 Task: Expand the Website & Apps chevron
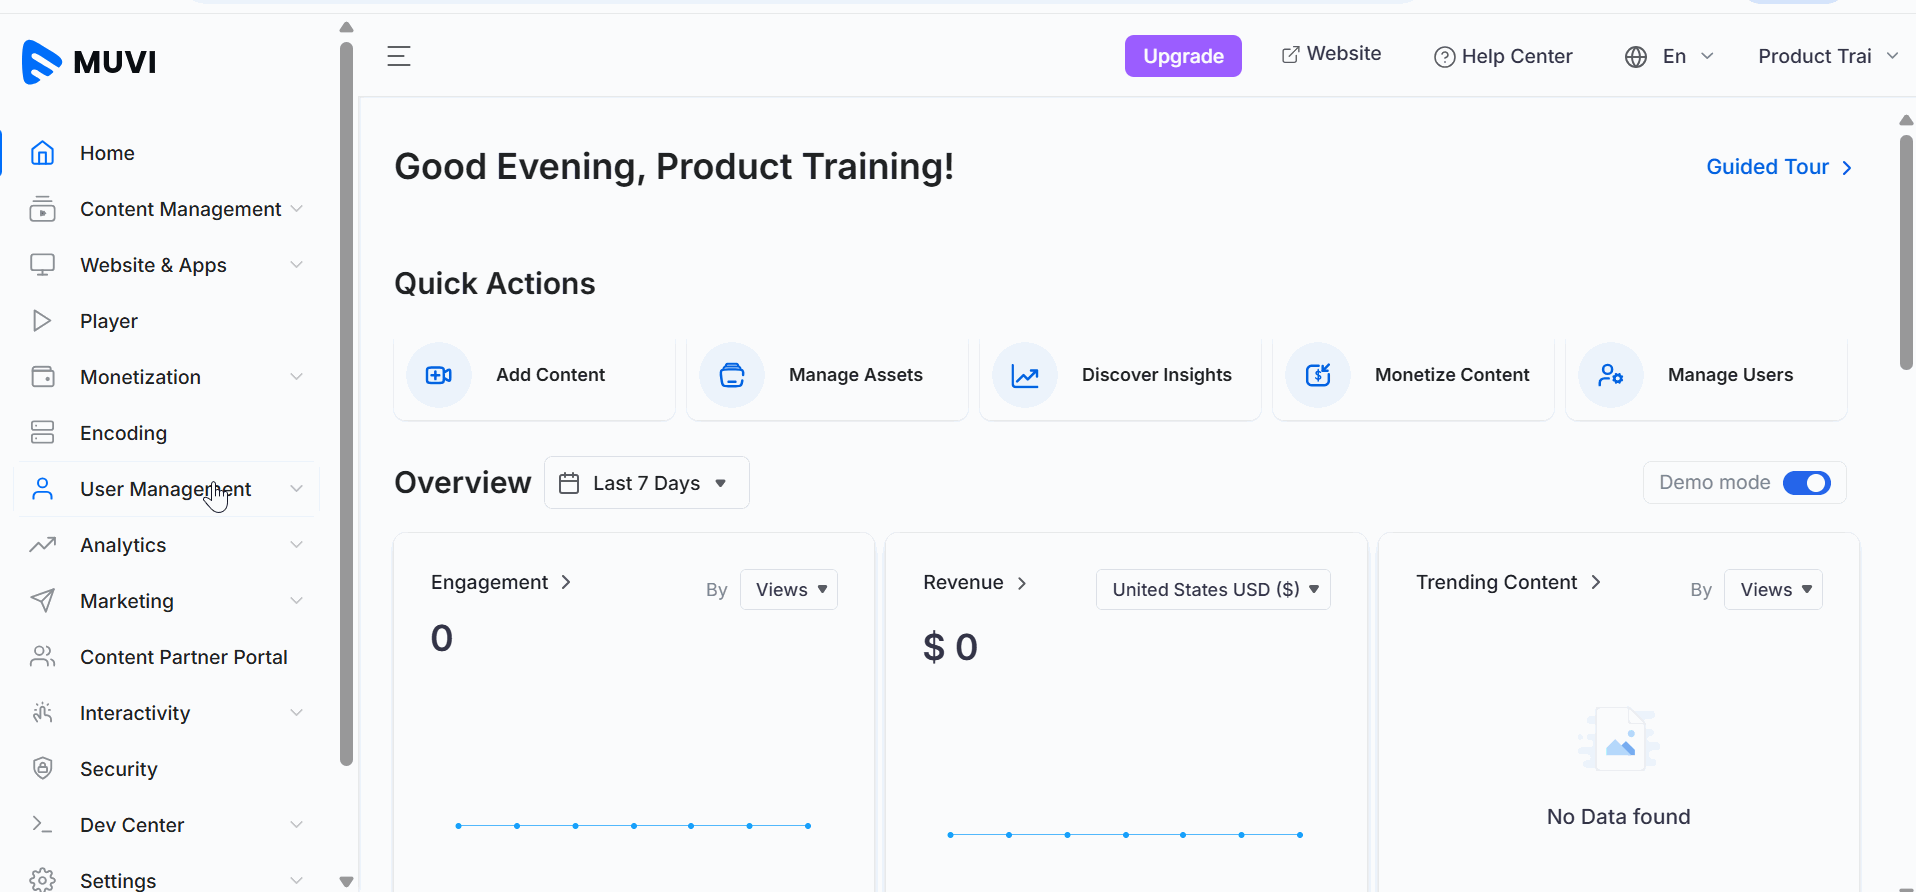296,265
